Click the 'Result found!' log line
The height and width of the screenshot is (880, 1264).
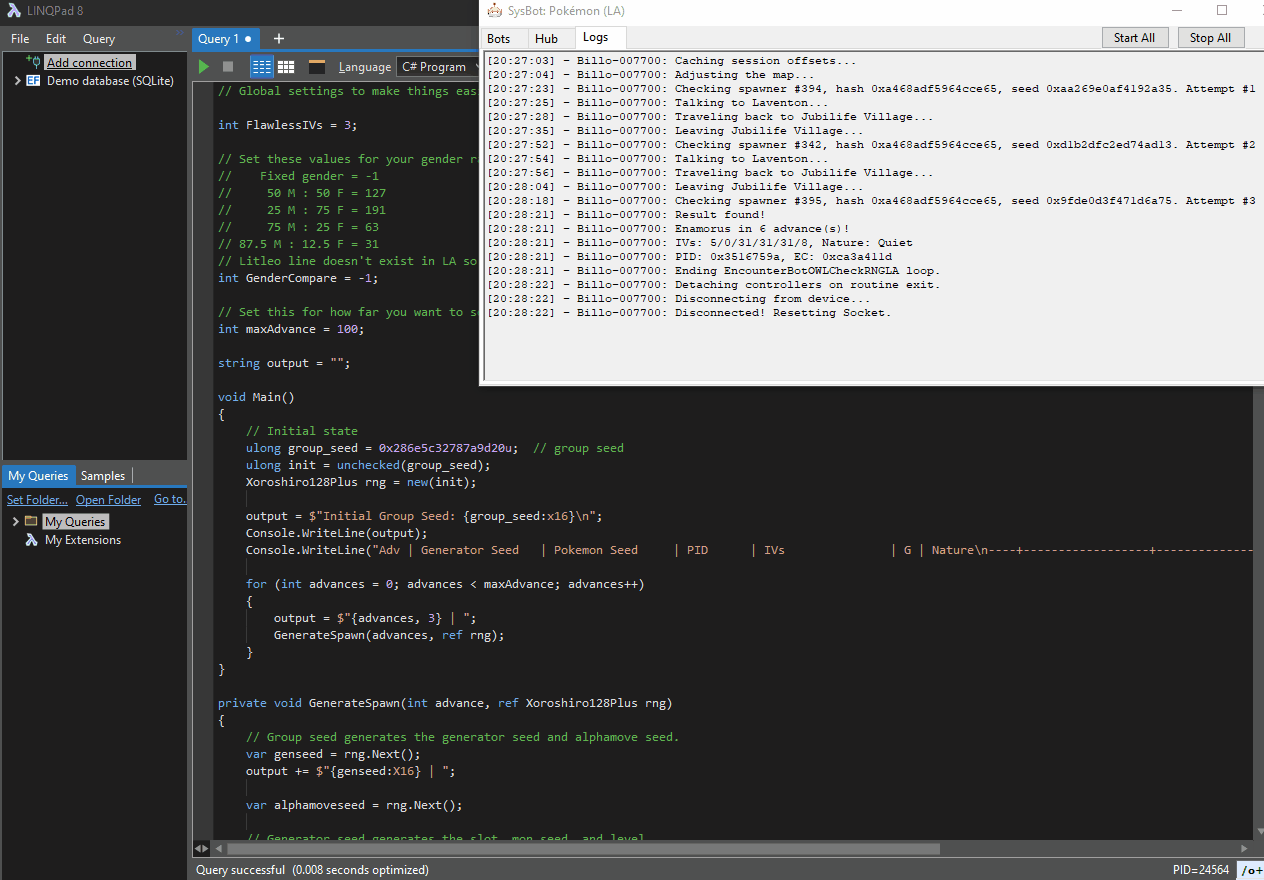[627, 214]
